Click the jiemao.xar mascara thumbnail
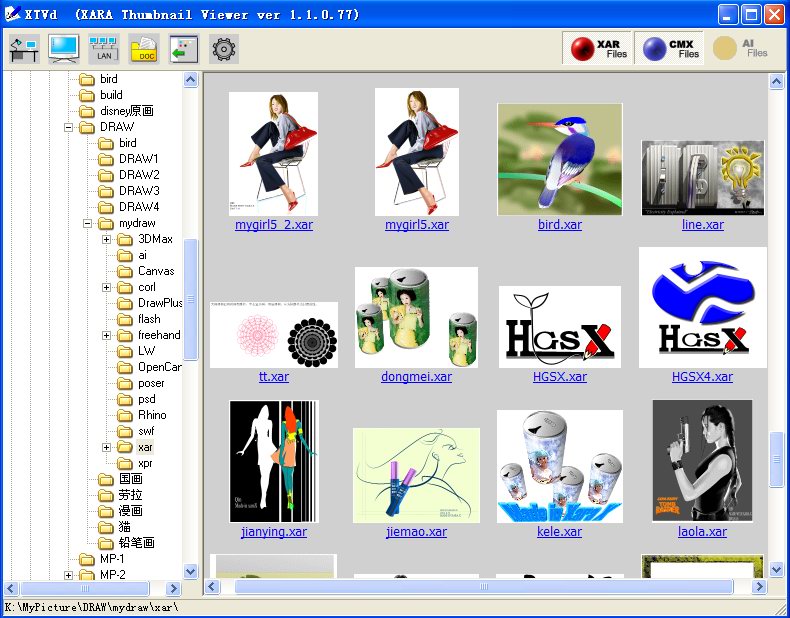This screenshot has width=790, height=618. [x=416, y=475]
